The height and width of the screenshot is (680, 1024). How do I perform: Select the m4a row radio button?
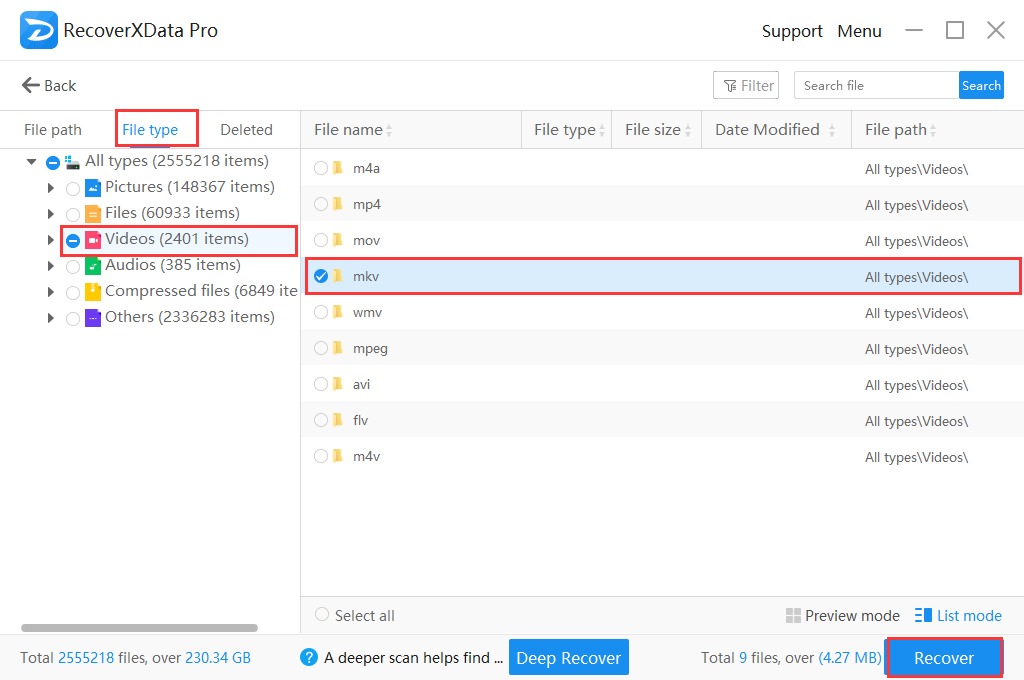tap(321, 168)
